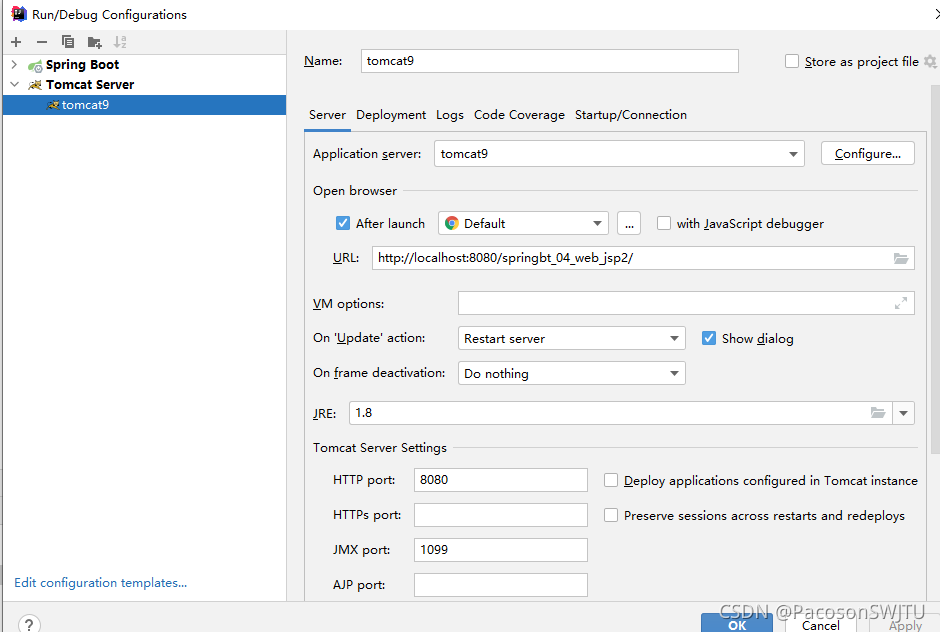Expand the VM options field
The image size is (940, 632).
pyautogui.click(x=900, y=303)
